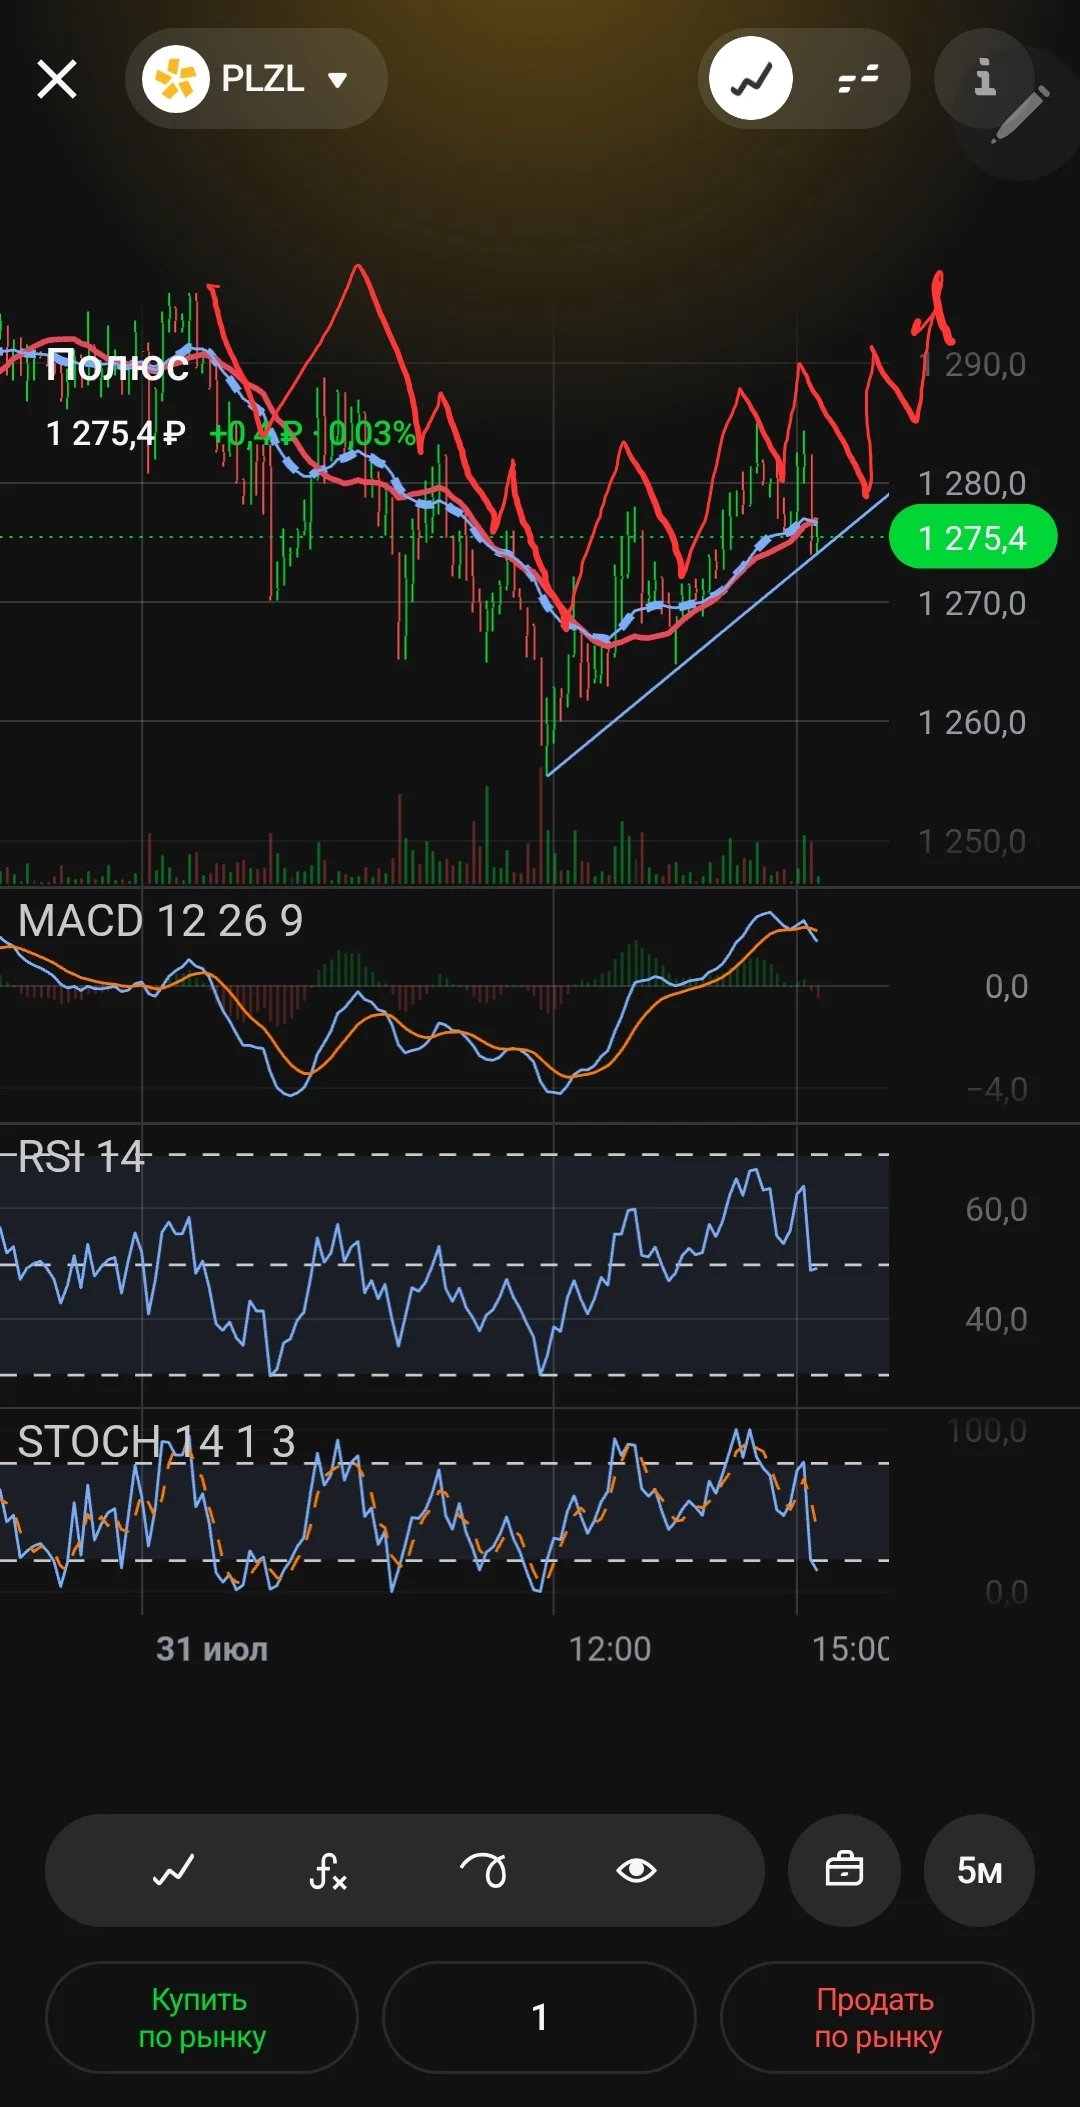
Task: Change the 5м timeframe
Action: [979, 1870]
